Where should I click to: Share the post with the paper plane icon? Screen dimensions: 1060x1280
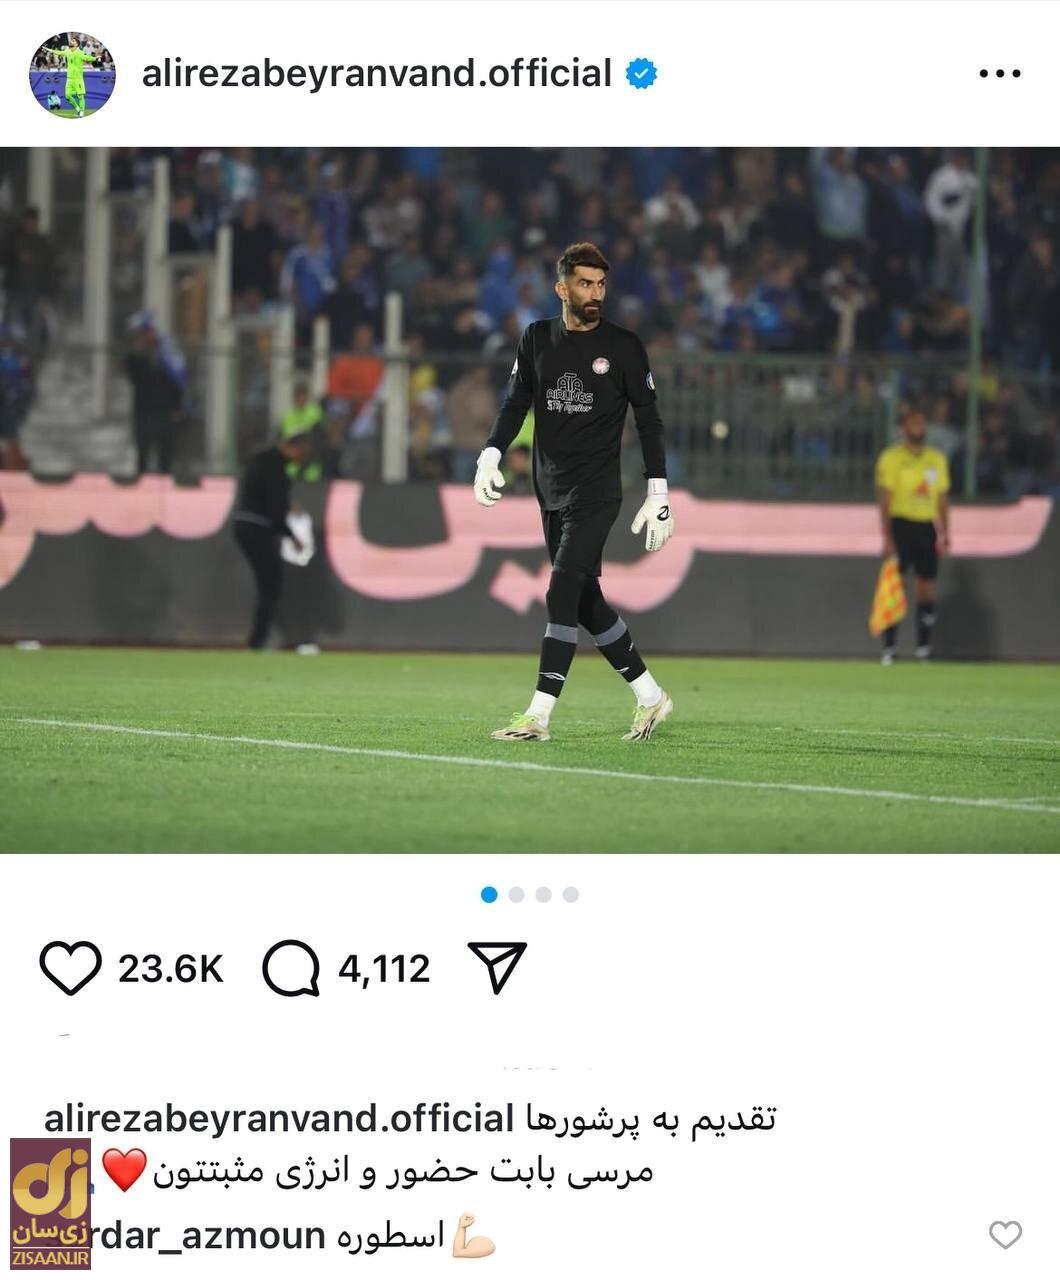pos(497,967)
